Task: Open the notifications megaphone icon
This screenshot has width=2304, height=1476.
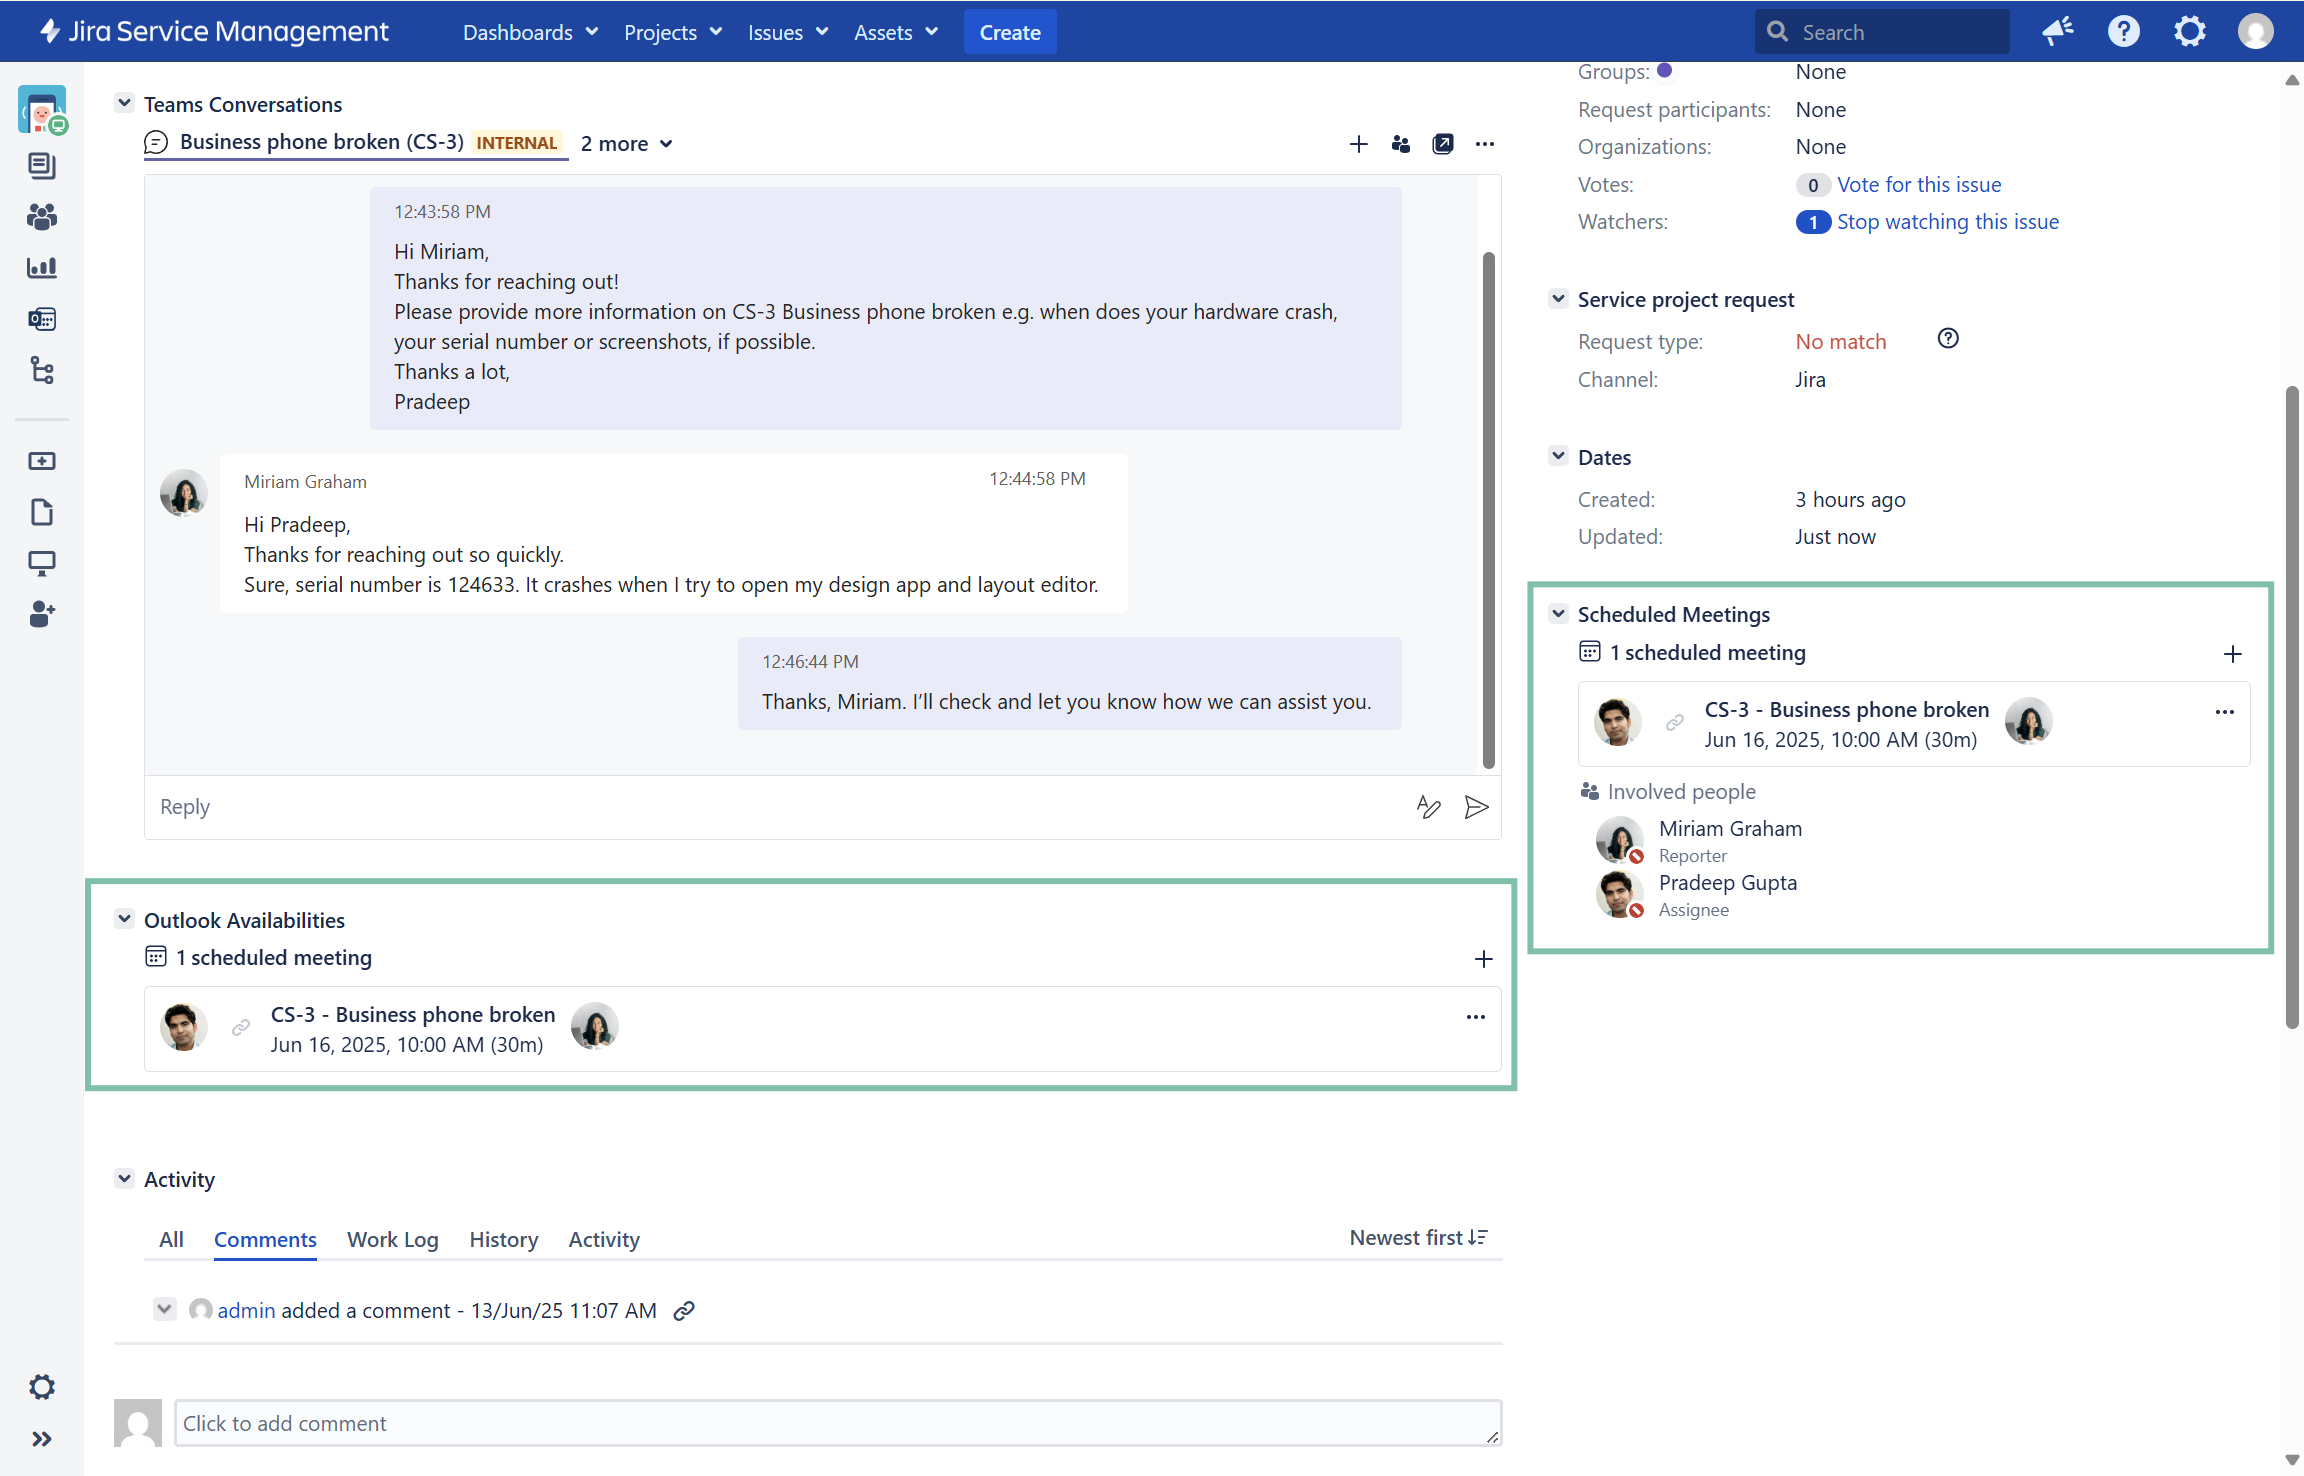Action: pos(2057,32)
